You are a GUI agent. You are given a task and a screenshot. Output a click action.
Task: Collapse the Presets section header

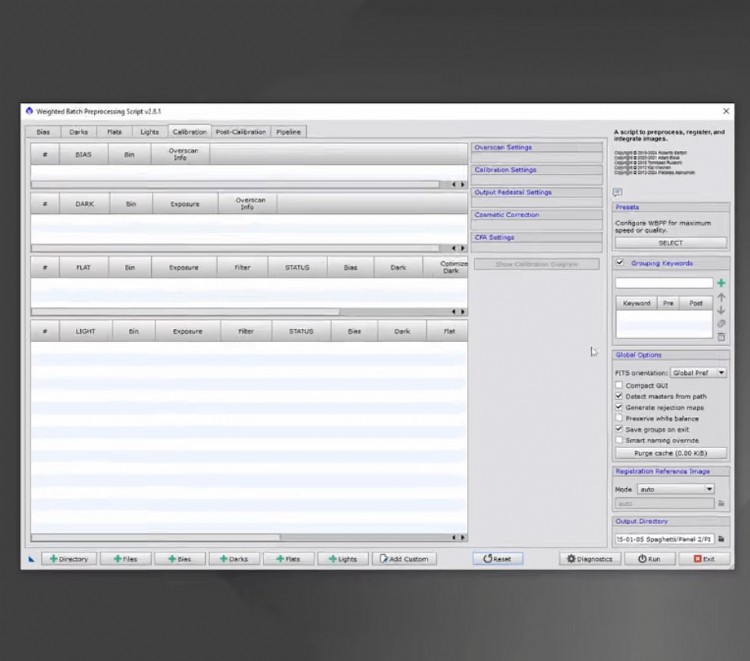[671, 207]
